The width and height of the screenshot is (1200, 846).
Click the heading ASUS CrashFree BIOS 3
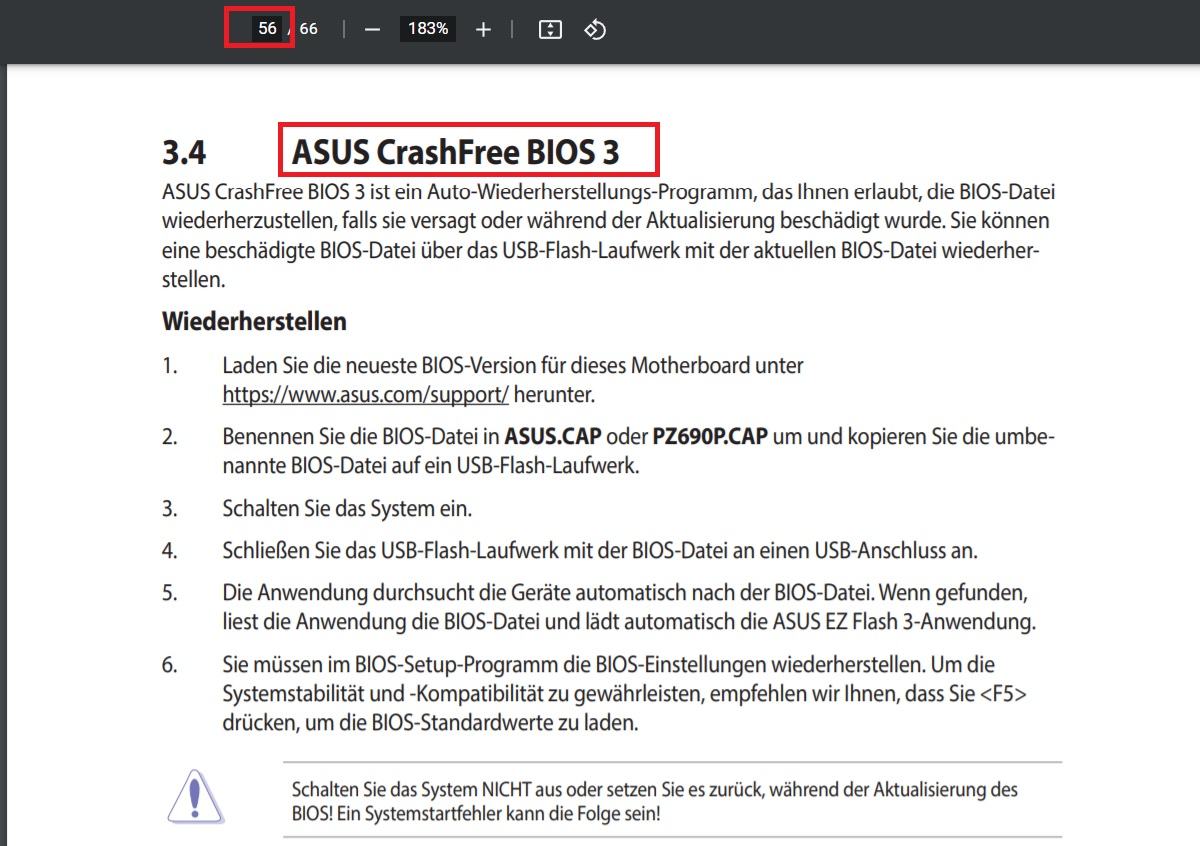pyautogui.click(x=456, y=152)
